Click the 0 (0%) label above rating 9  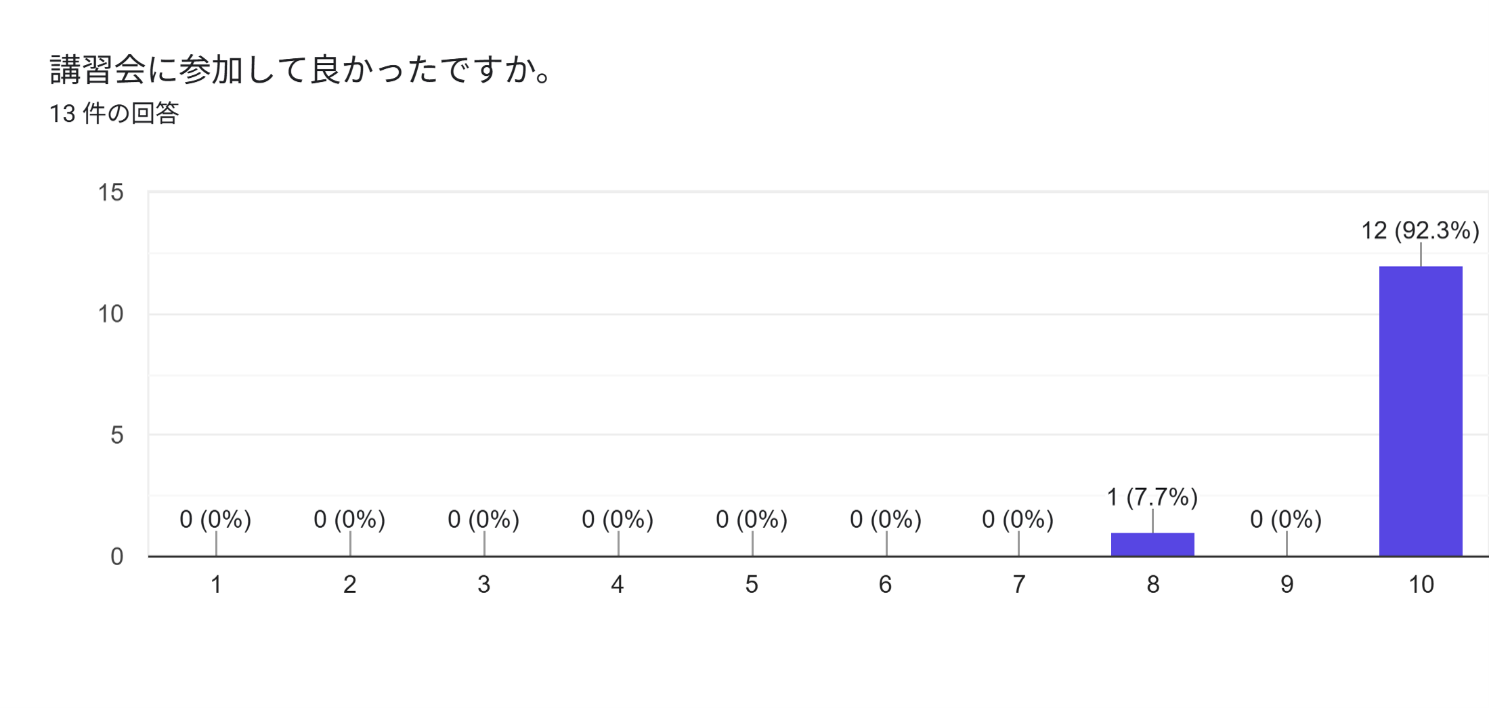click(1286, 520)
